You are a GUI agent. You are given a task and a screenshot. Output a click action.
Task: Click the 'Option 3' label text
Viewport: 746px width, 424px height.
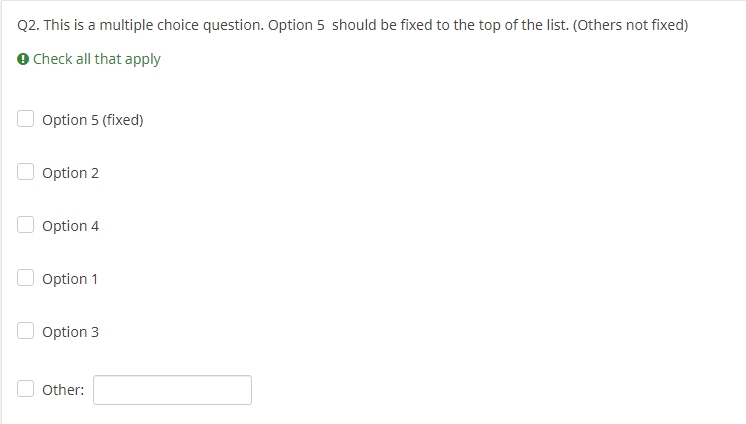tap(70, 332)
